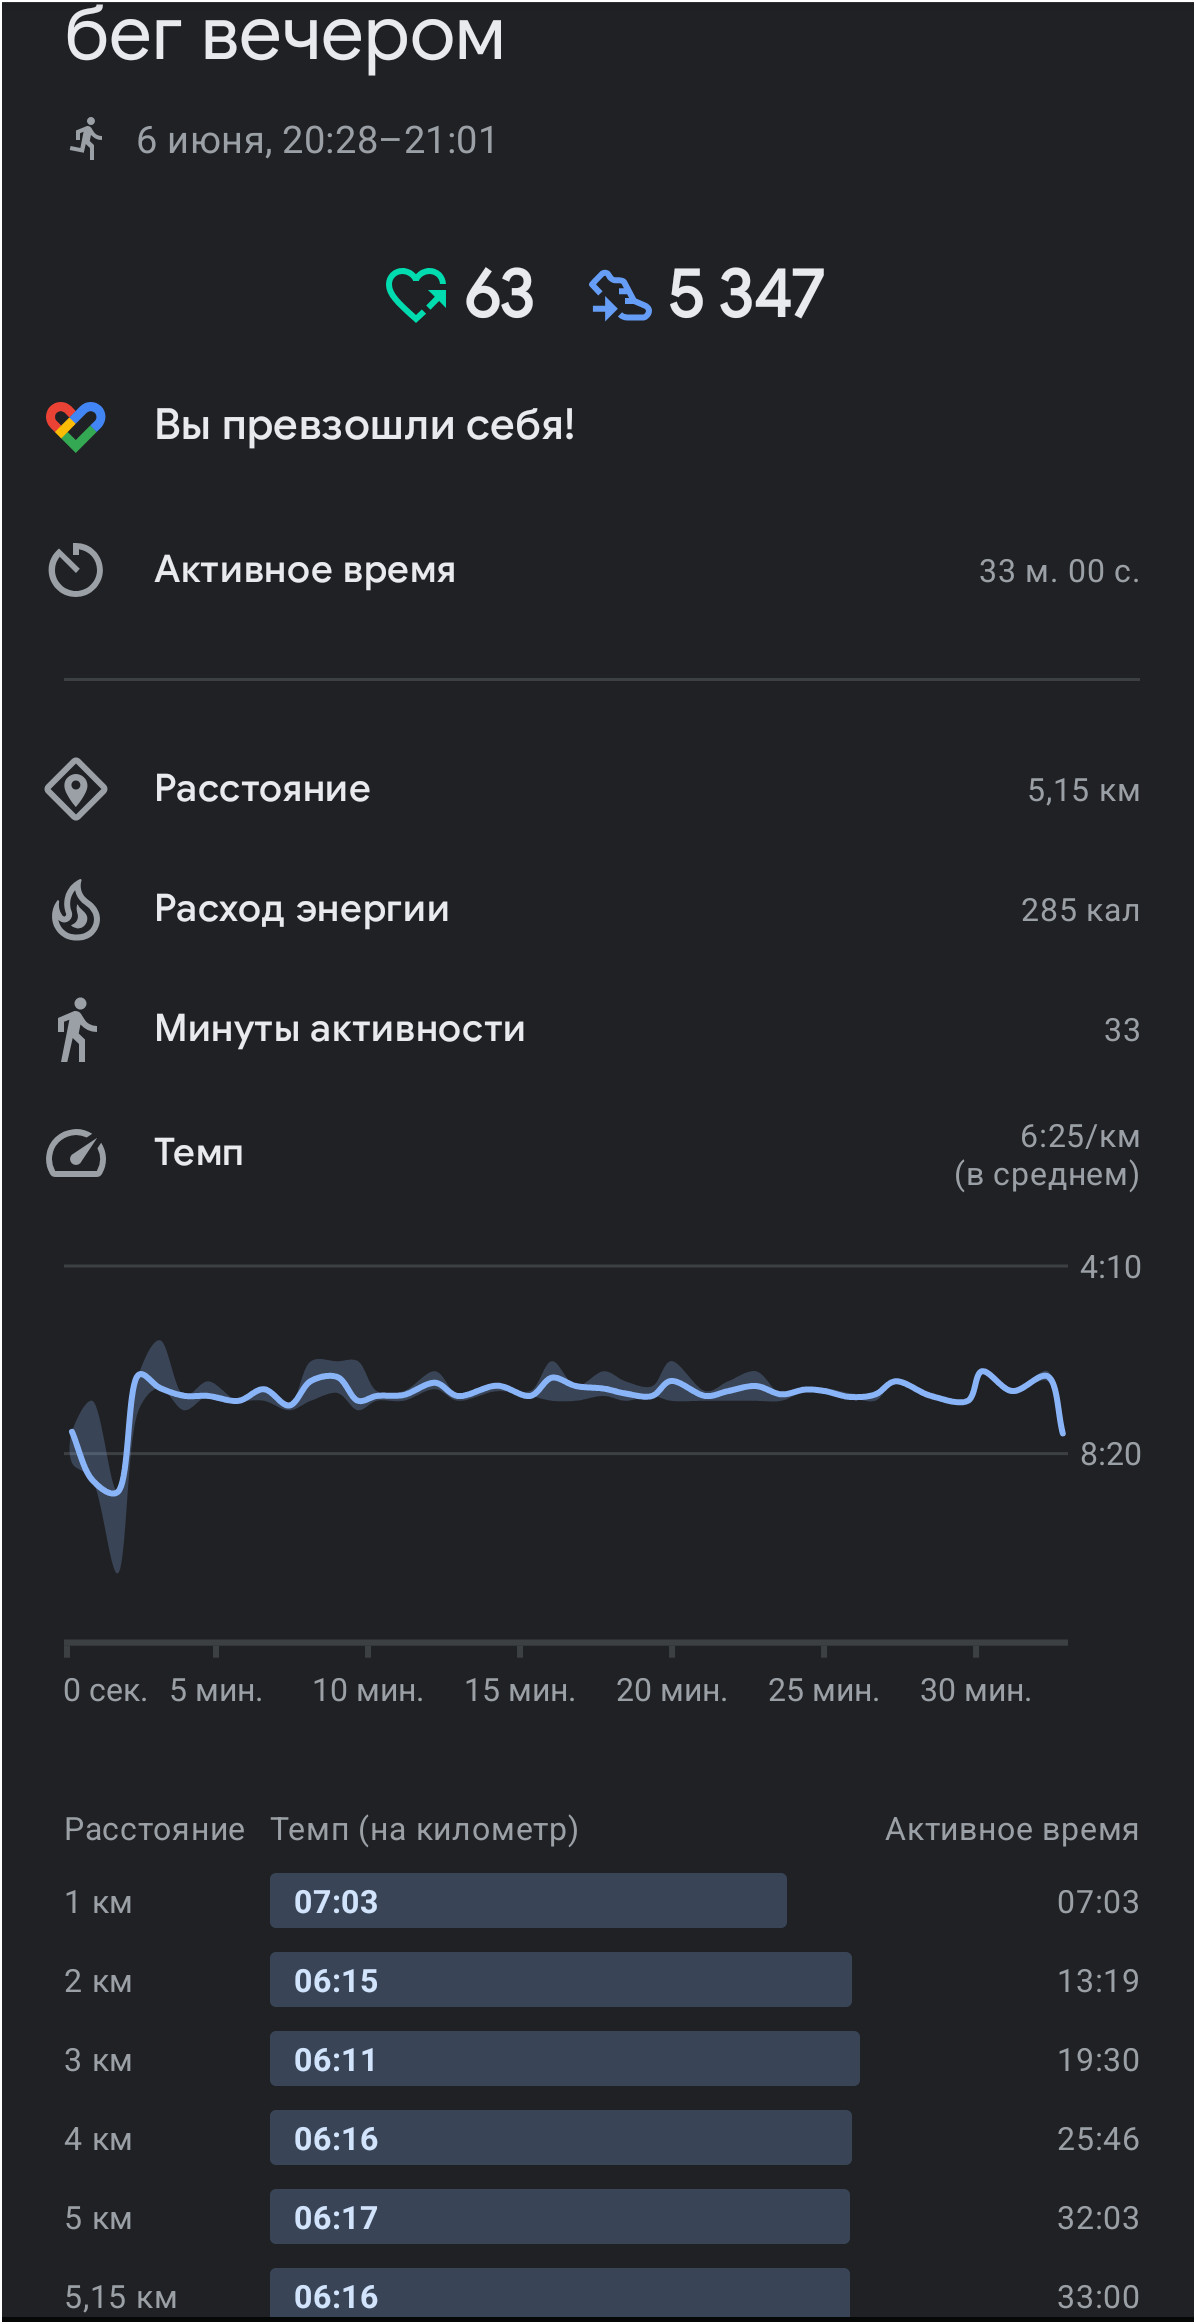
Task: Select the 06:11 pace bar for 3 км
Action: [564, 2058]
